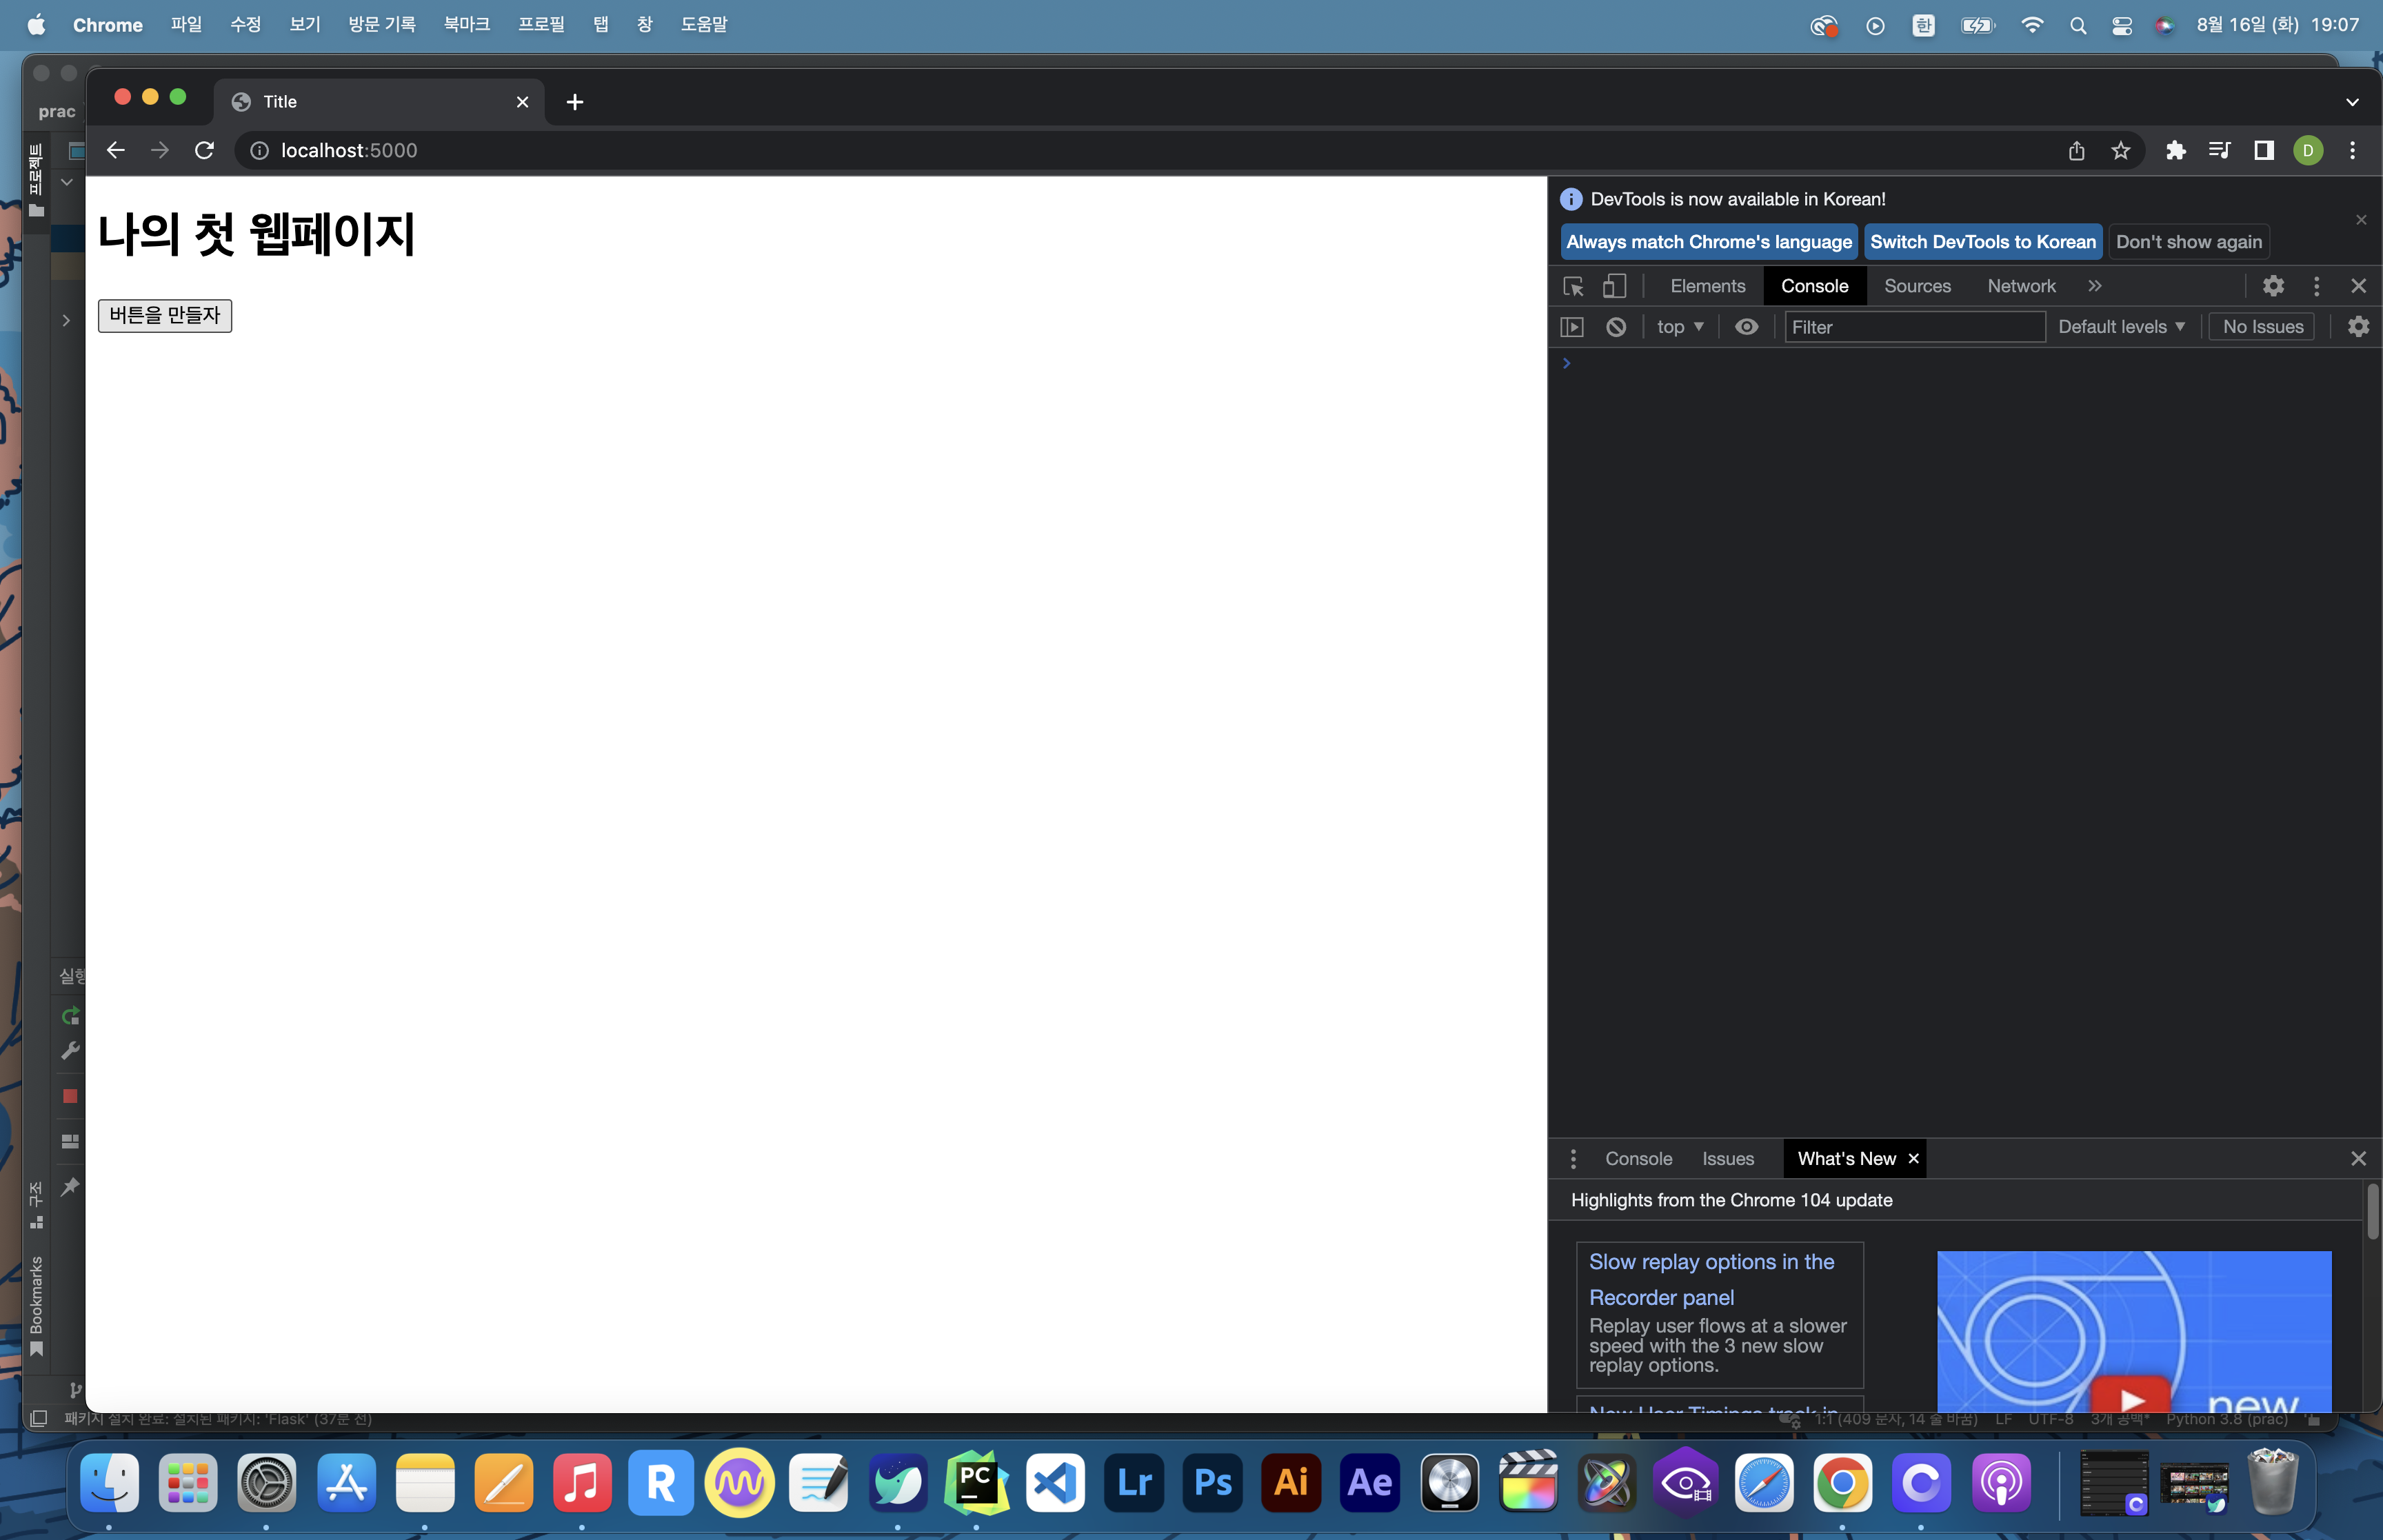This screenshot has width=2383, height=1540.
Task: Toggle Chrome's side panel
Action: point(2263,150)
